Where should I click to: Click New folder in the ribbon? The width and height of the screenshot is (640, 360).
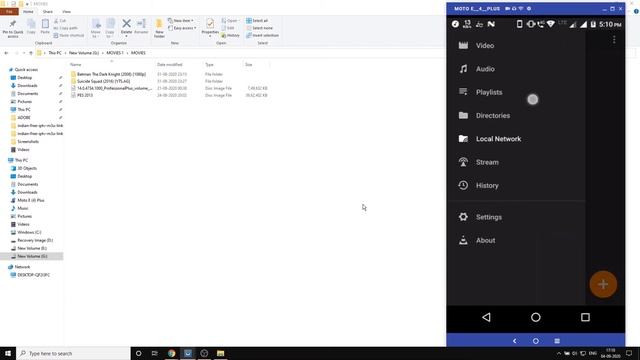point(159,28)
